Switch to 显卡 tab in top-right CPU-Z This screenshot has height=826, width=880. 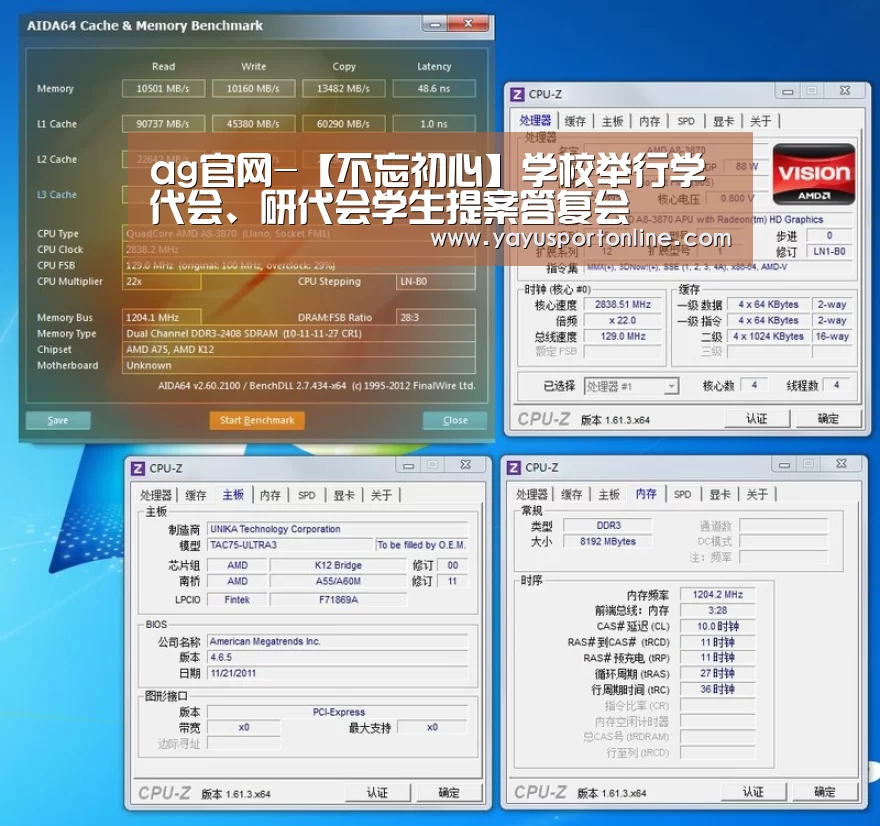pos(723,121)
